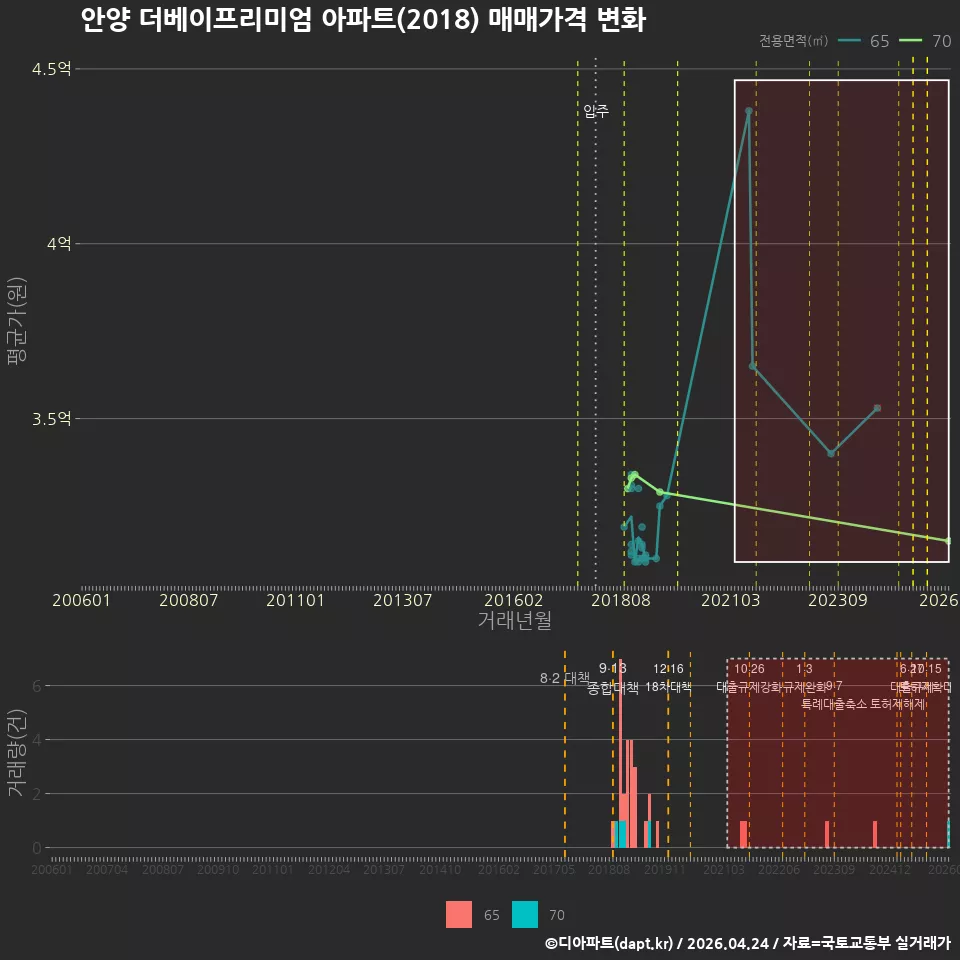Click '201602' on the price chart x-axis
Screen dimensions: 960x960
click(x=514, y=600)
